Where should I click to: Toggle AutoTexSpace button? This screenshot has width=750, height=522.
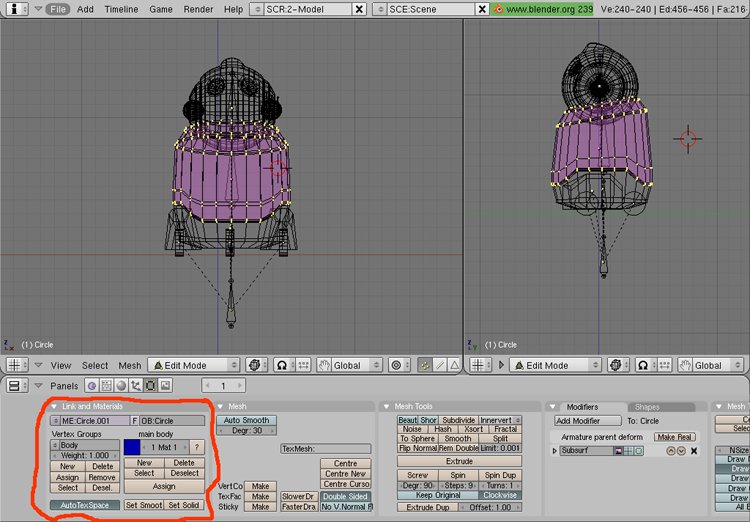(x=85, y=505)
